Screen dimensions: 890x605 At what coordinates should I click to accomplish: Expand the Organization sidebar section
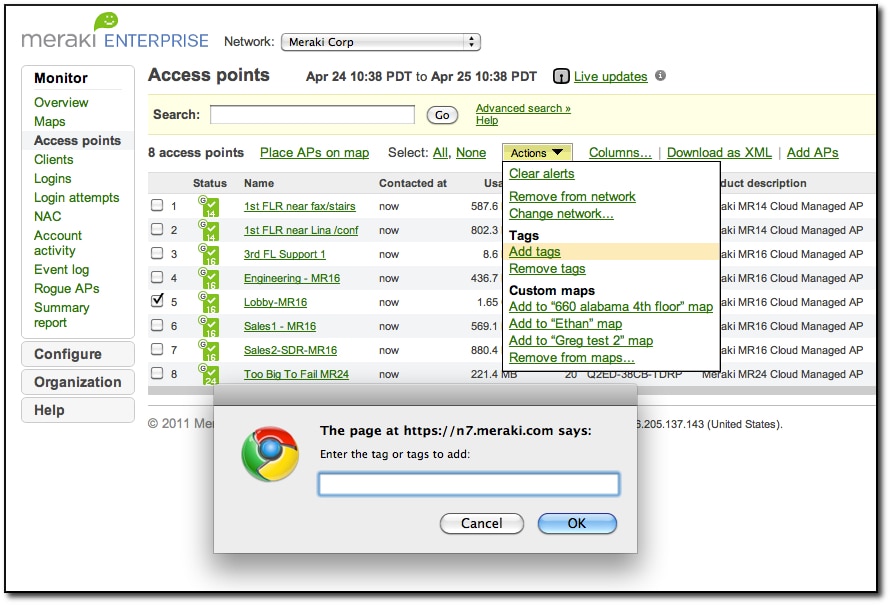tap(78, 382)
